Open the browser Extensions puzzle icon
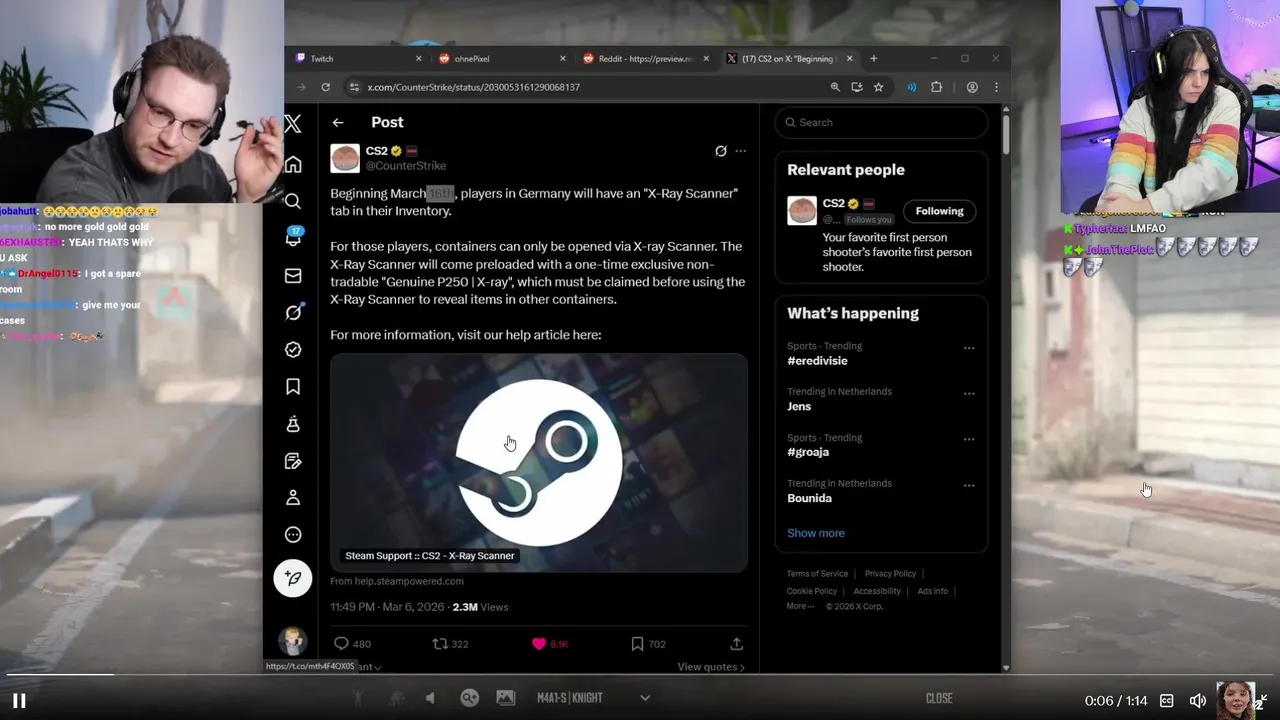Viewport: 1280px width, 720px height. (x=936, y=87)
